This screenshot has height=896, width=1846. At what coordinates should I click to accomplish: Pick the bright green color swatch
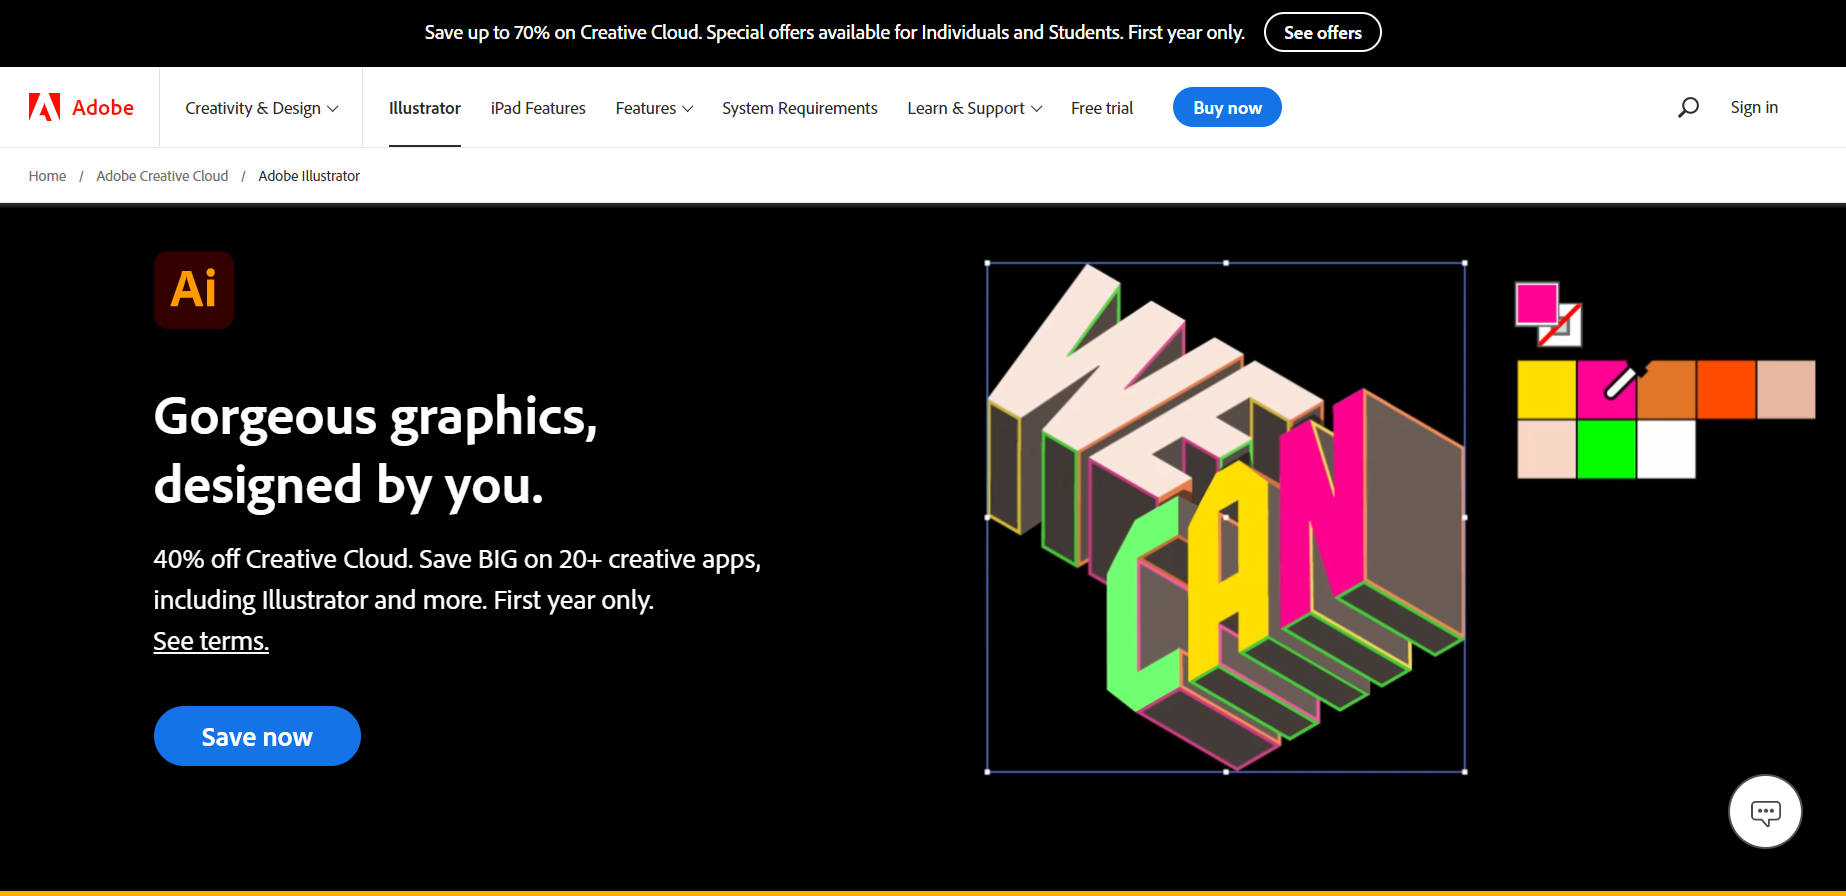(1606, 449)
